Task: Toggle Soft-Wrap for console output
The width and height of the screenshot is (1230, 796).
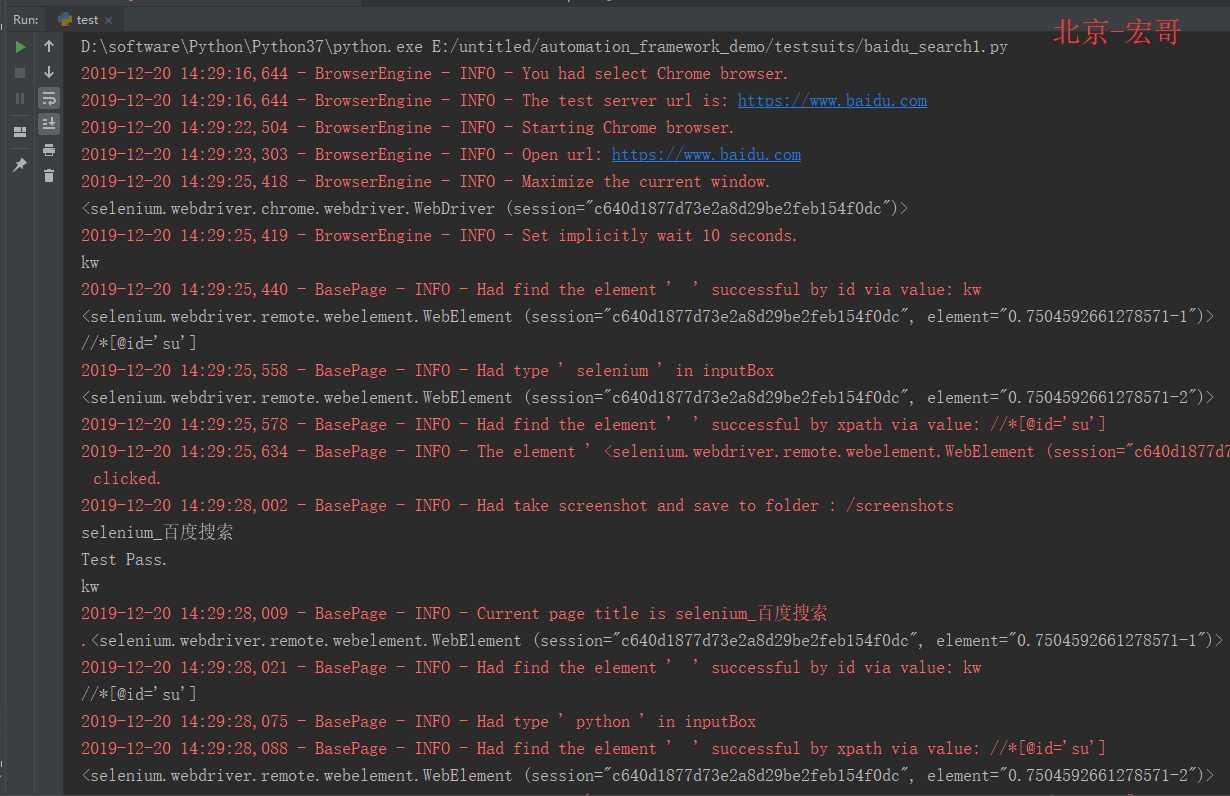Action: coord(49,98)
